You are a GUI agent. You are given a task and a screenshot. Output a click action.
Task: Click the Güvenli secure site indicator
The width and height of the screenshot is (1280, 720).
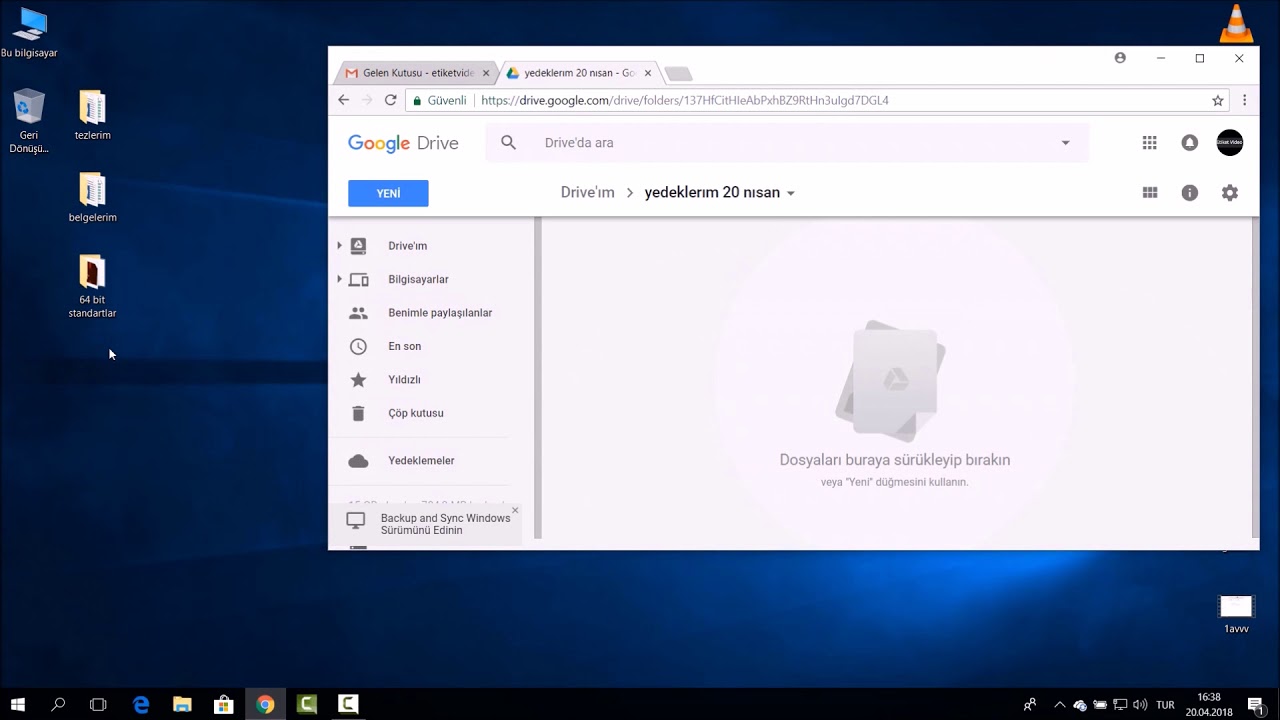pyautogui.click(x=440, y=100)
